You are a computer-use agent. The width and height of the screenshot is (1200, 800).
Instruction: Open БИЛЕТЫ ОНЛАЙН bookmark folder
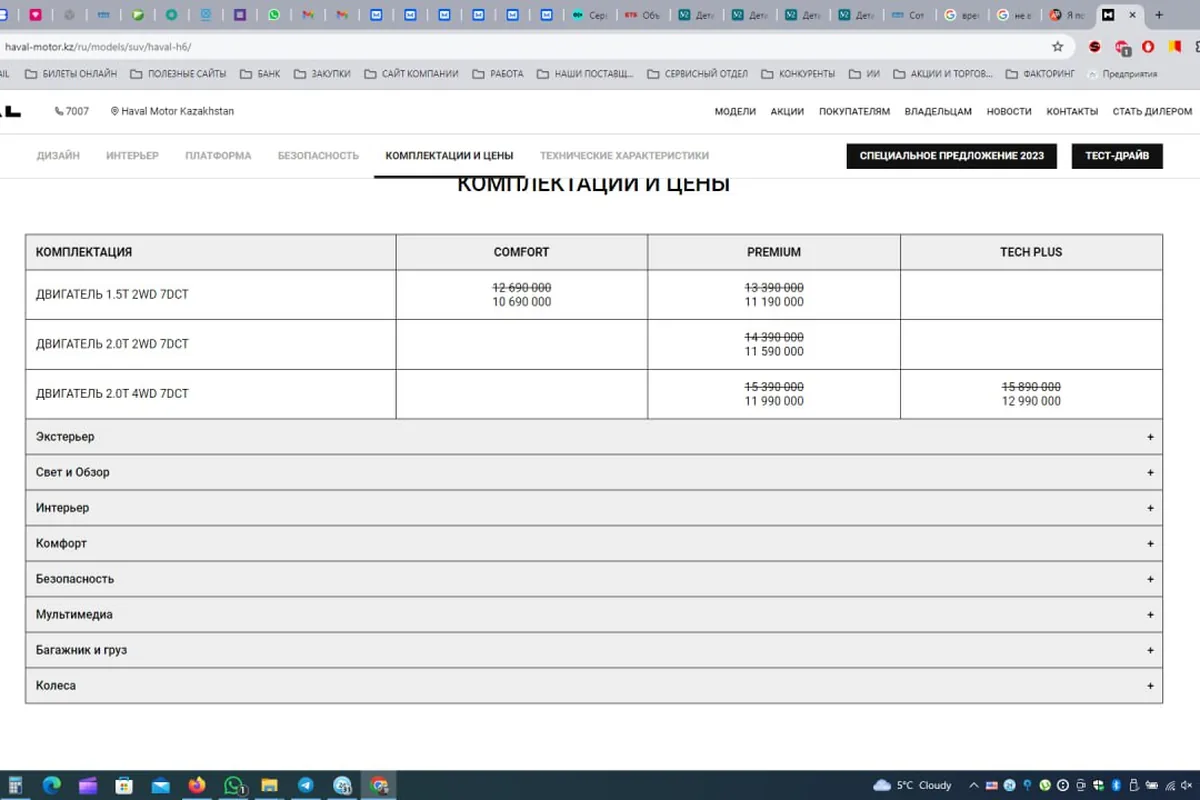(x=71, y=74)
